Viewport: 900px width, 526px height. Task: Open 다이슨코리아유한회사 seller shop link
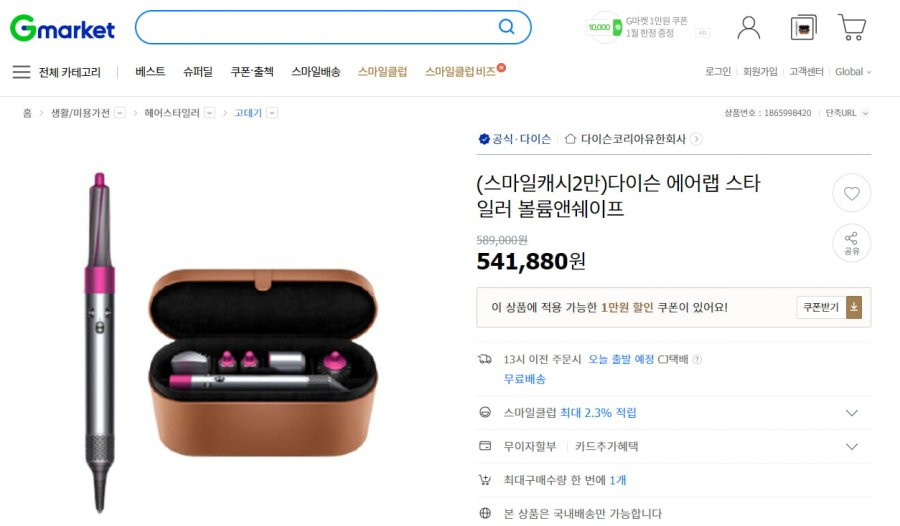633,139
